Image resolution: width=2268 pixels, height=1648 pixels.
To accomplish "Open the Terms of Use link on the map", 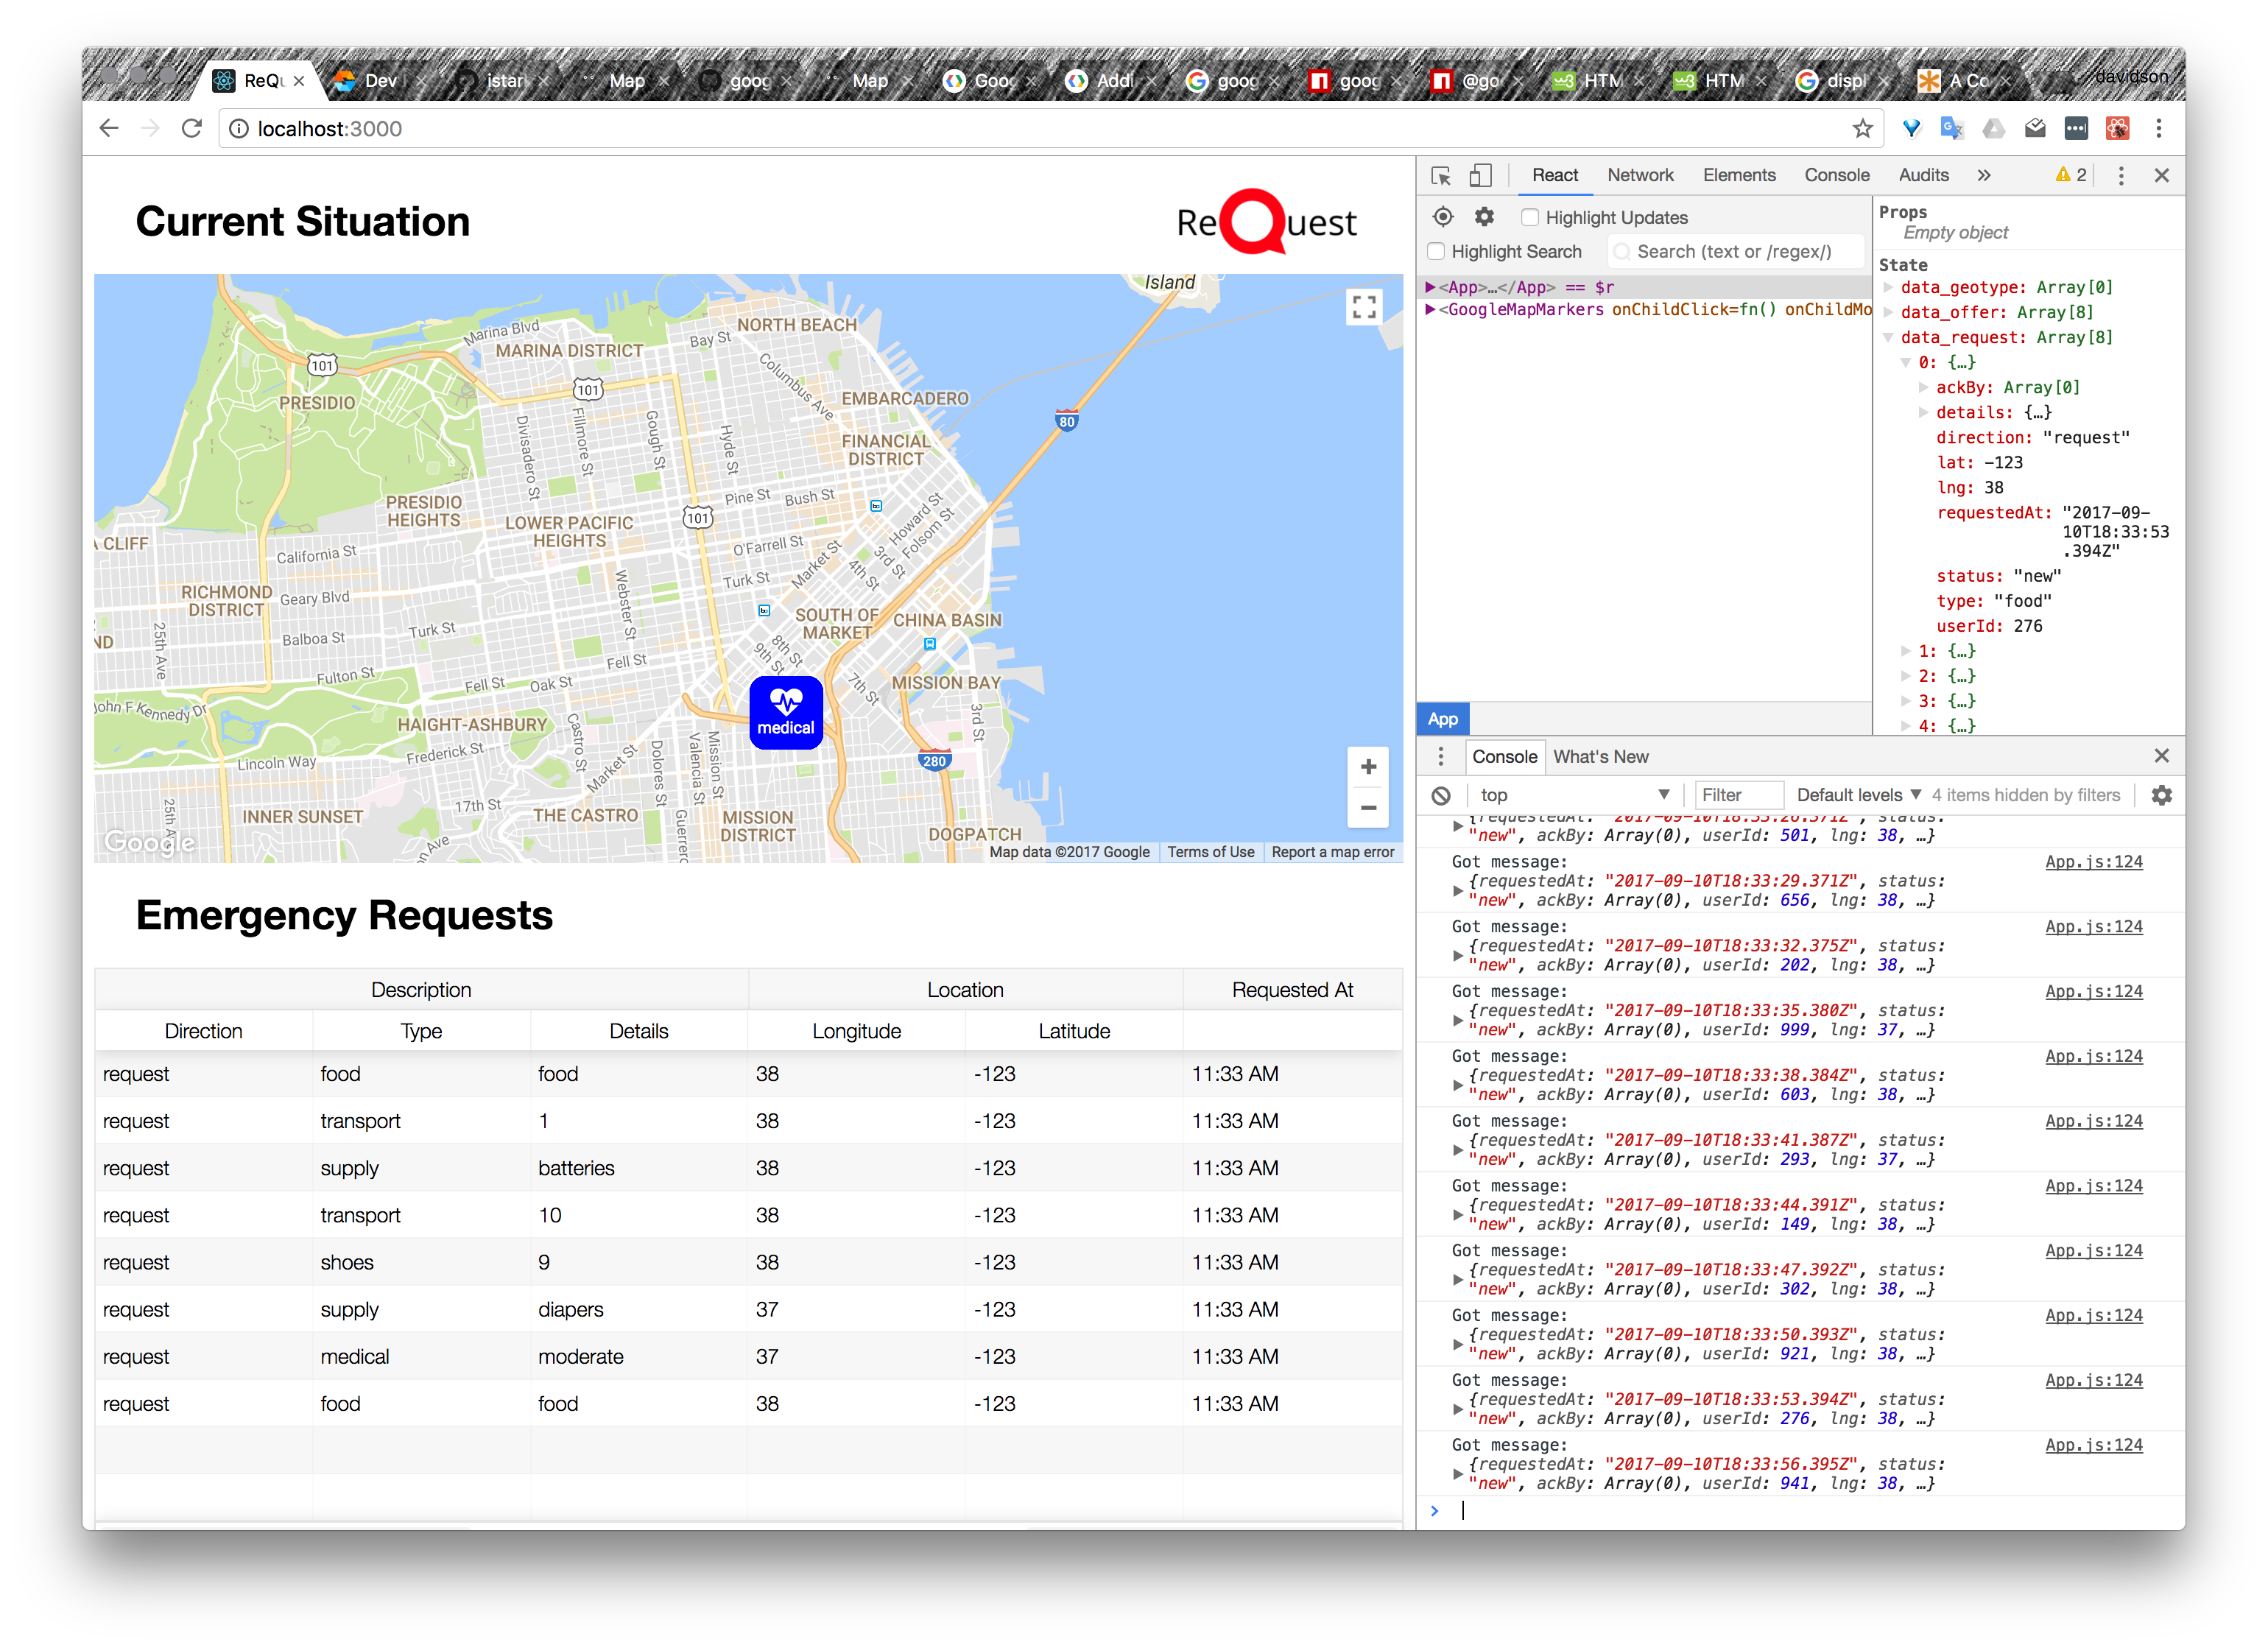I will coord(1210,852).
